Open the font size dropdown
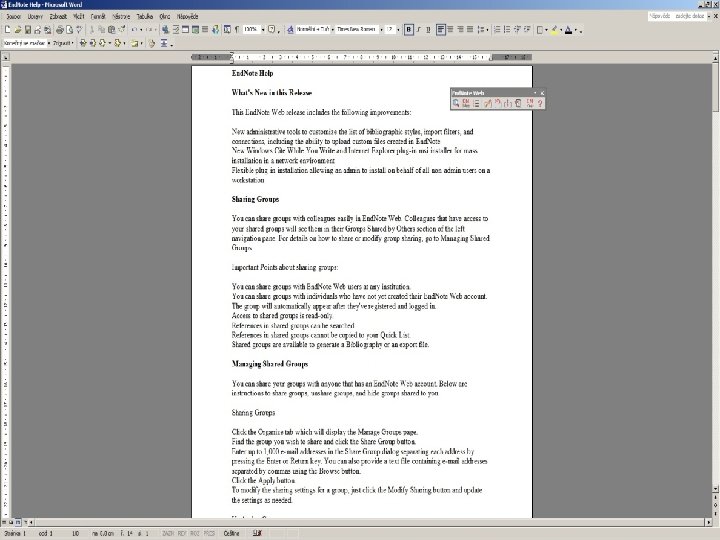 click(398, 30)
